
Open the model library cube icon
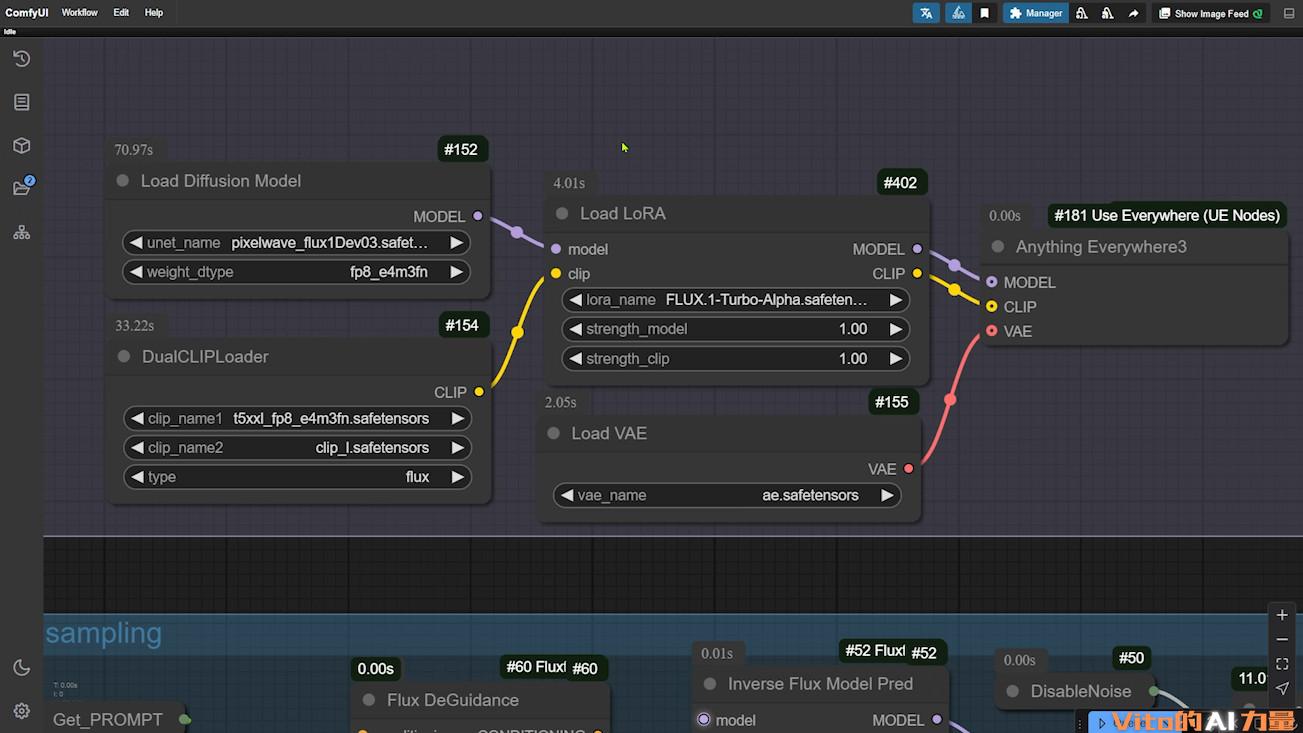coord(21,145)
